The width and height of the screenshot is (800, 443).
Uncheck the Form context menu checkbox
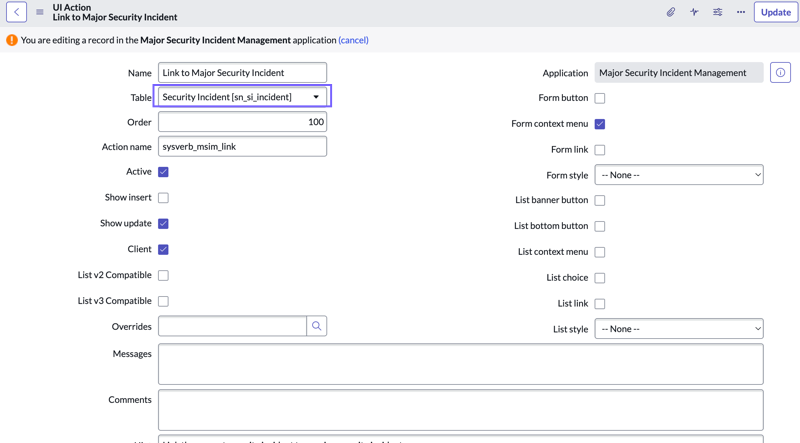[x=600, y=124]
